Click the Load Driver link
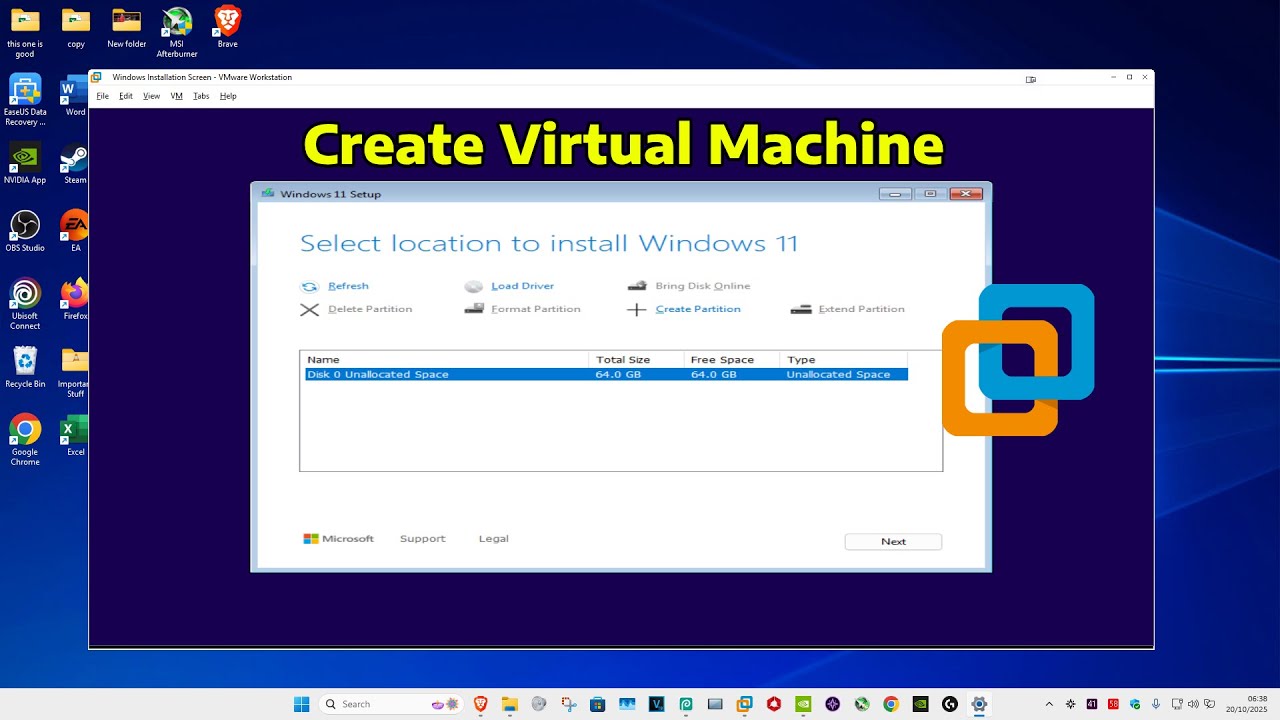This screenshot has height=720, width=1280. point(522,286)
